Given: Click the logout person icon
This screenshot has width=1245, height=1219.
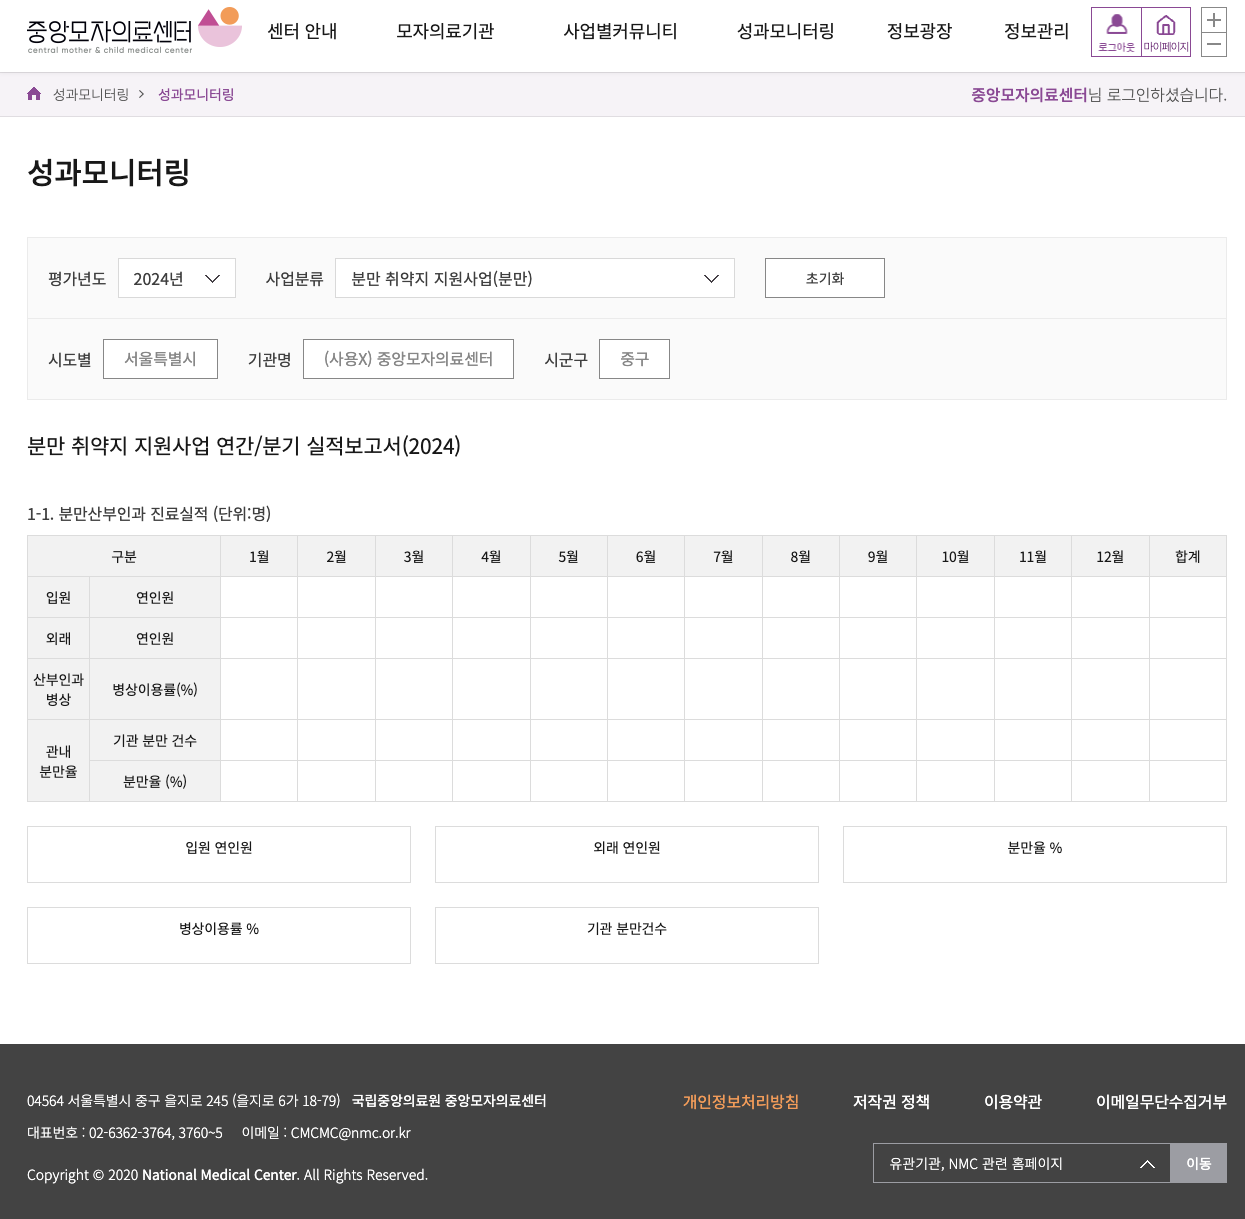Looking at the screenshot, I should point(1116,31).
